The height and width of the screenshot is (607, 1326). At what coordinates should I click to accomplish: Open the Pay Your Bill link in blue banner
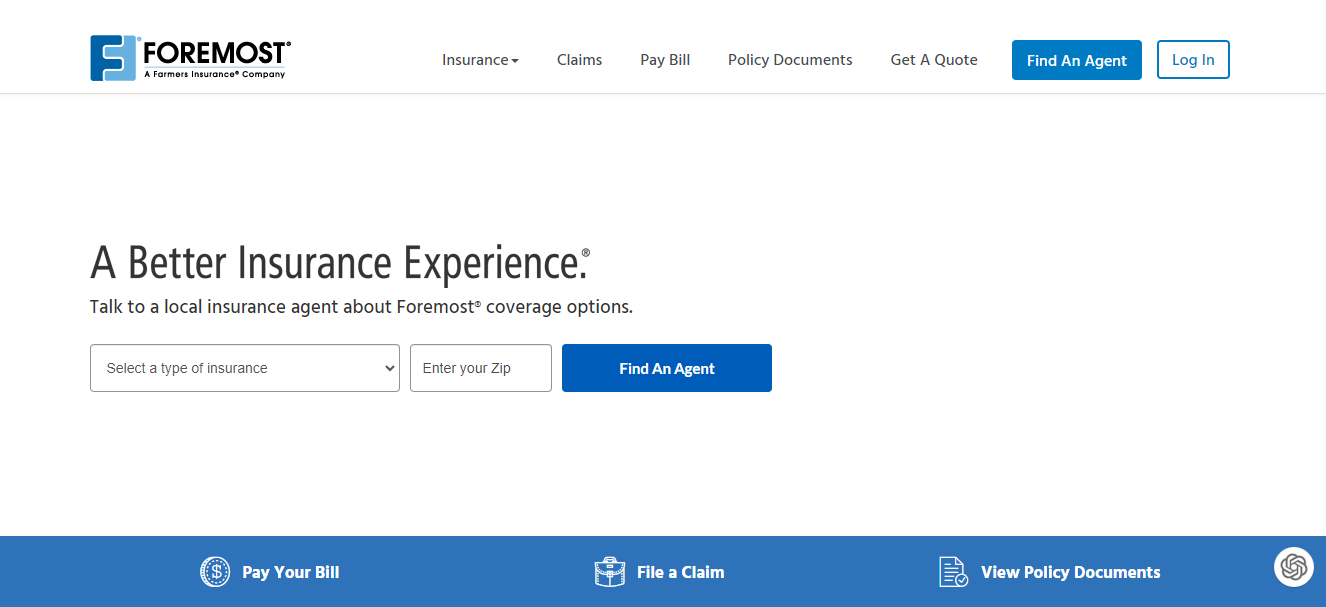tap(291, 572)
